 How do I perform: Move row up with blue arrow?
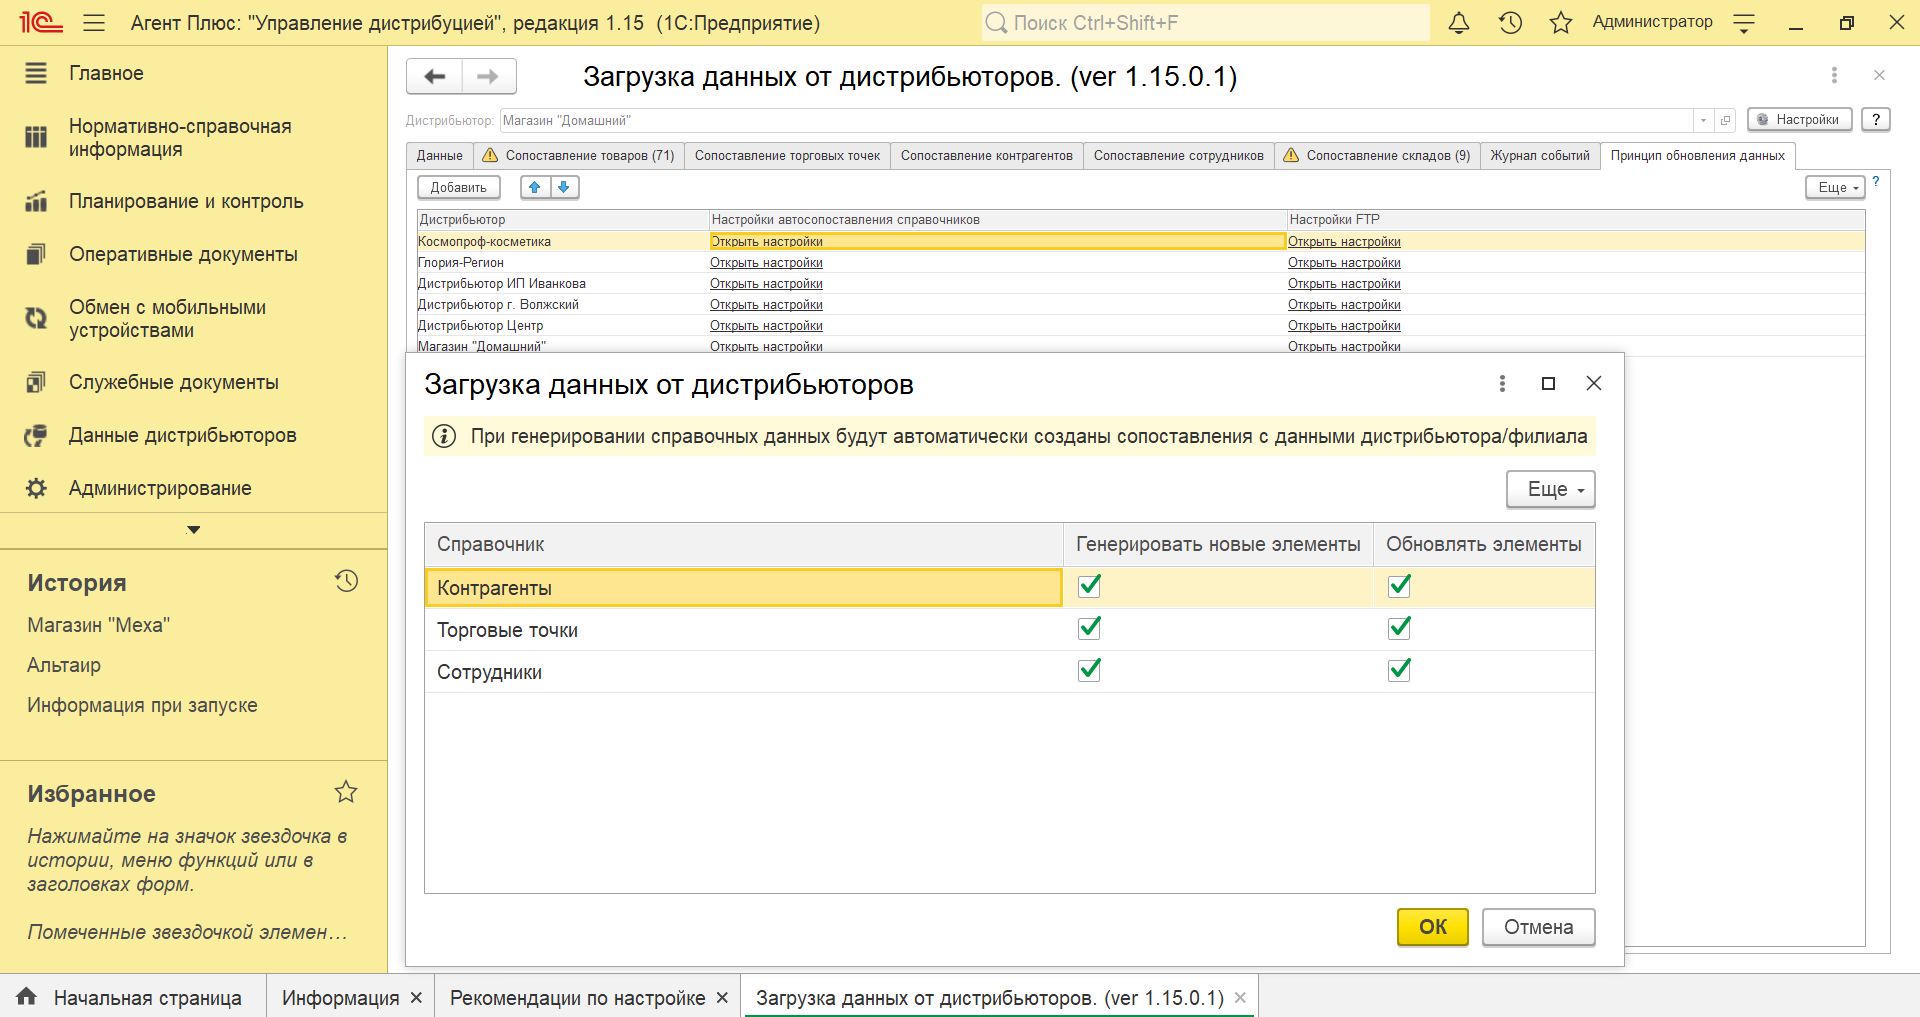pos(535,187)
